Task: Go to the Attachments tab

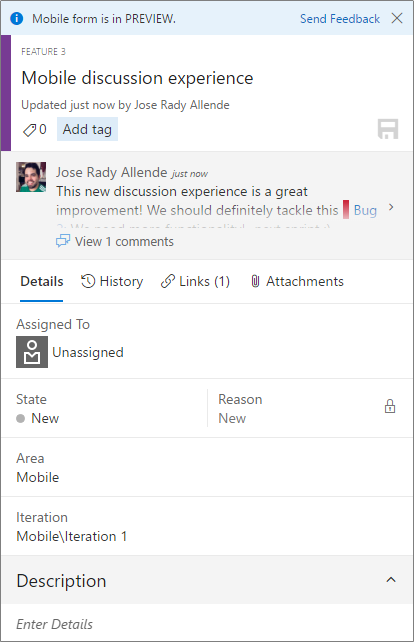Action: point(297,281)
